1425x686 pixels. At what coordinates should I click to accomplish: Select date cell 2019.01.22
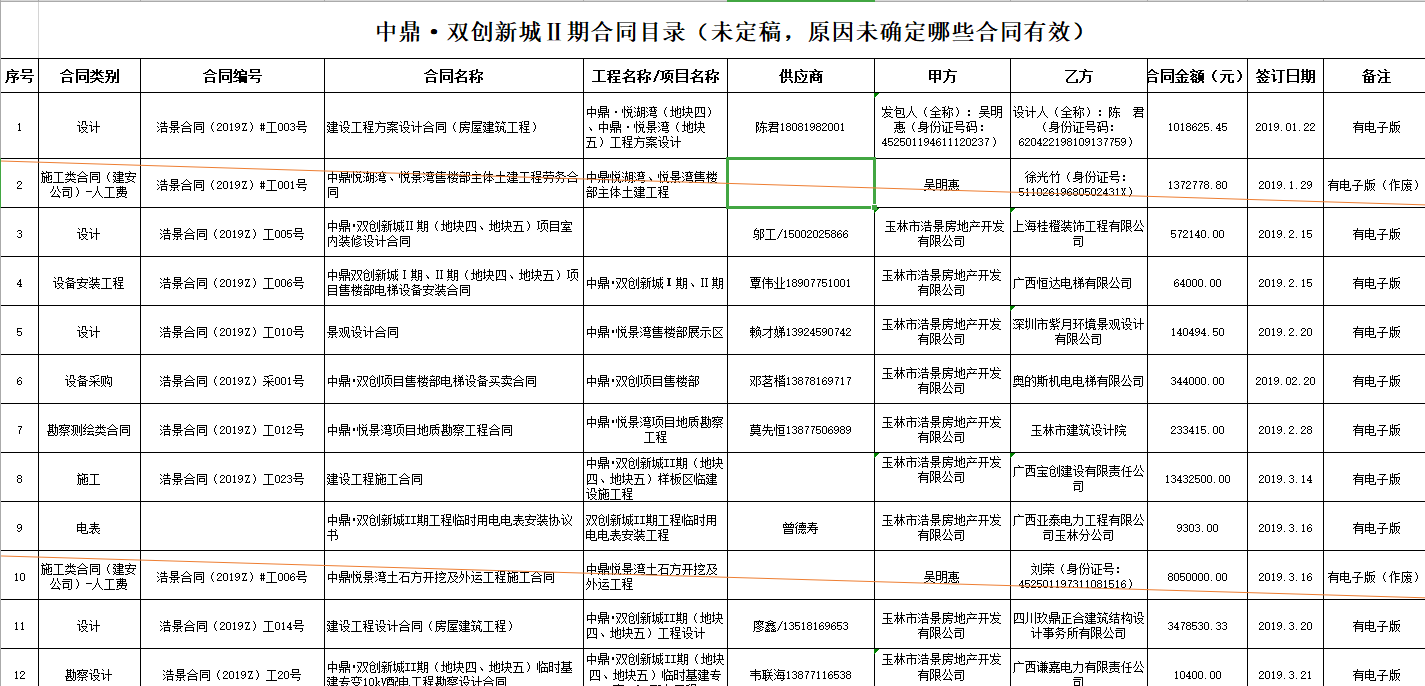1285,127
